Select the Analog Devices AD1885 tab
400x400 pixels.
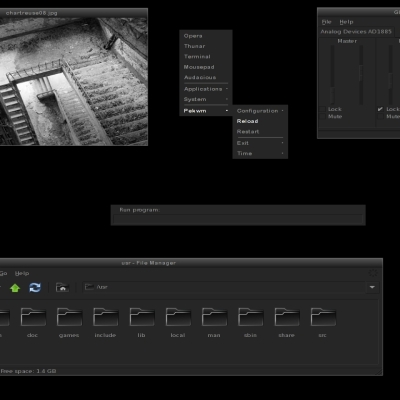pos(356,32)
